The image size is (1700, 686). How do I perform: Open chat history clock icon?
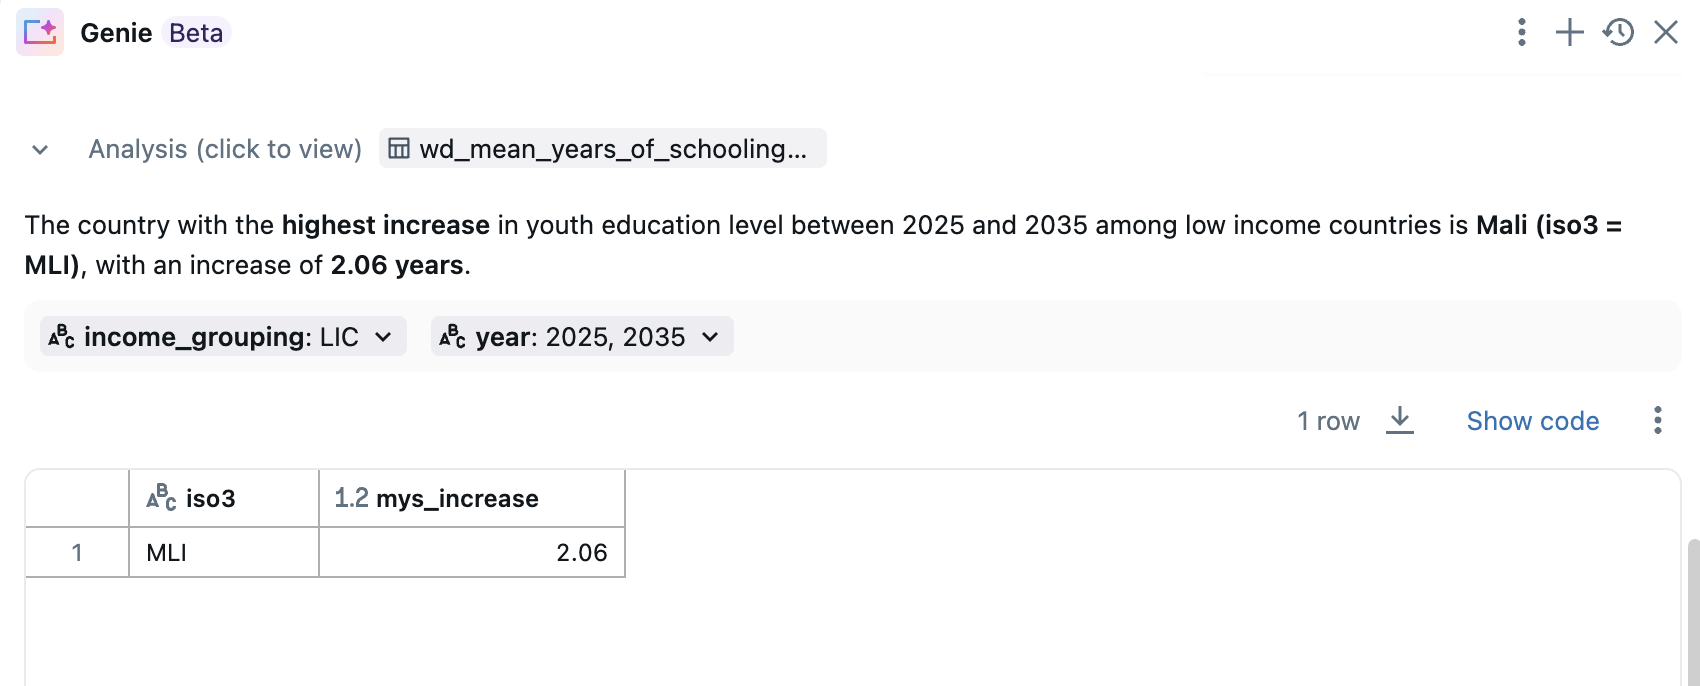[x=1617, y=32]
